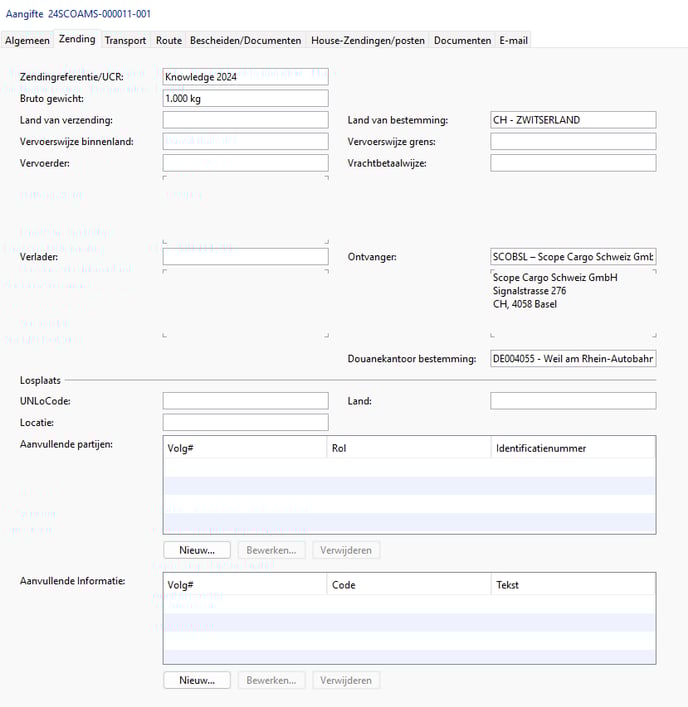Image resolution: width=688 pixels, height=707 pixels.
Task: Open the Route tab
Action: point(169,41)
